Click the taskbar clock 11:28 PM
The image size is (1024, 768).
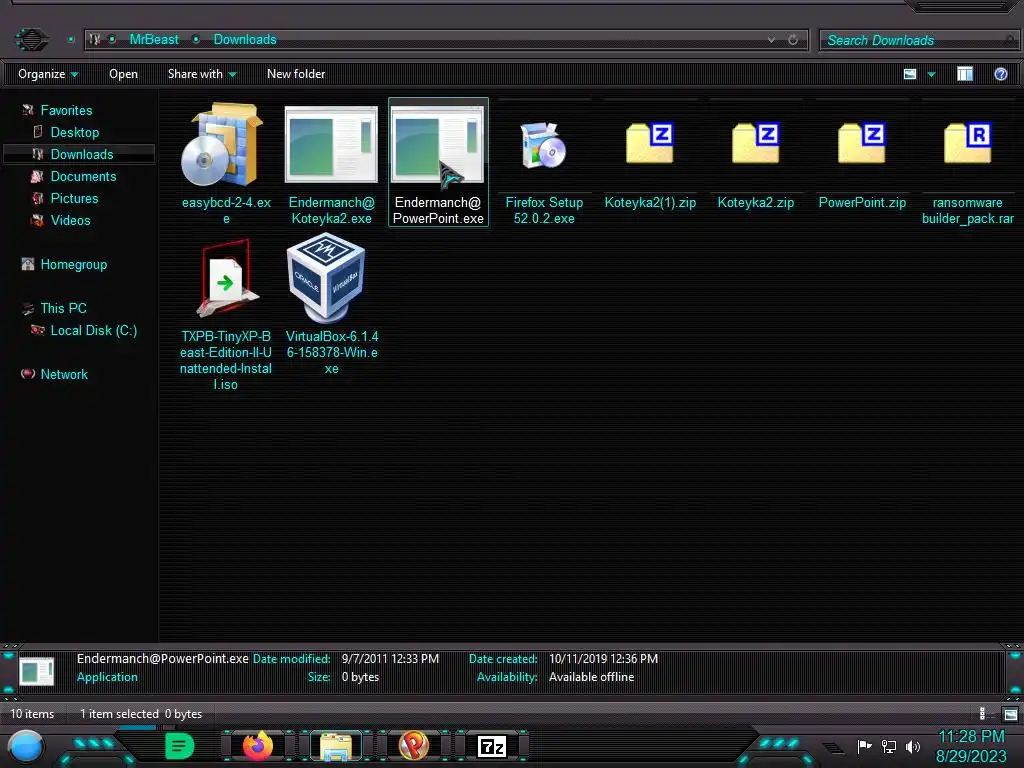(971, 737)
